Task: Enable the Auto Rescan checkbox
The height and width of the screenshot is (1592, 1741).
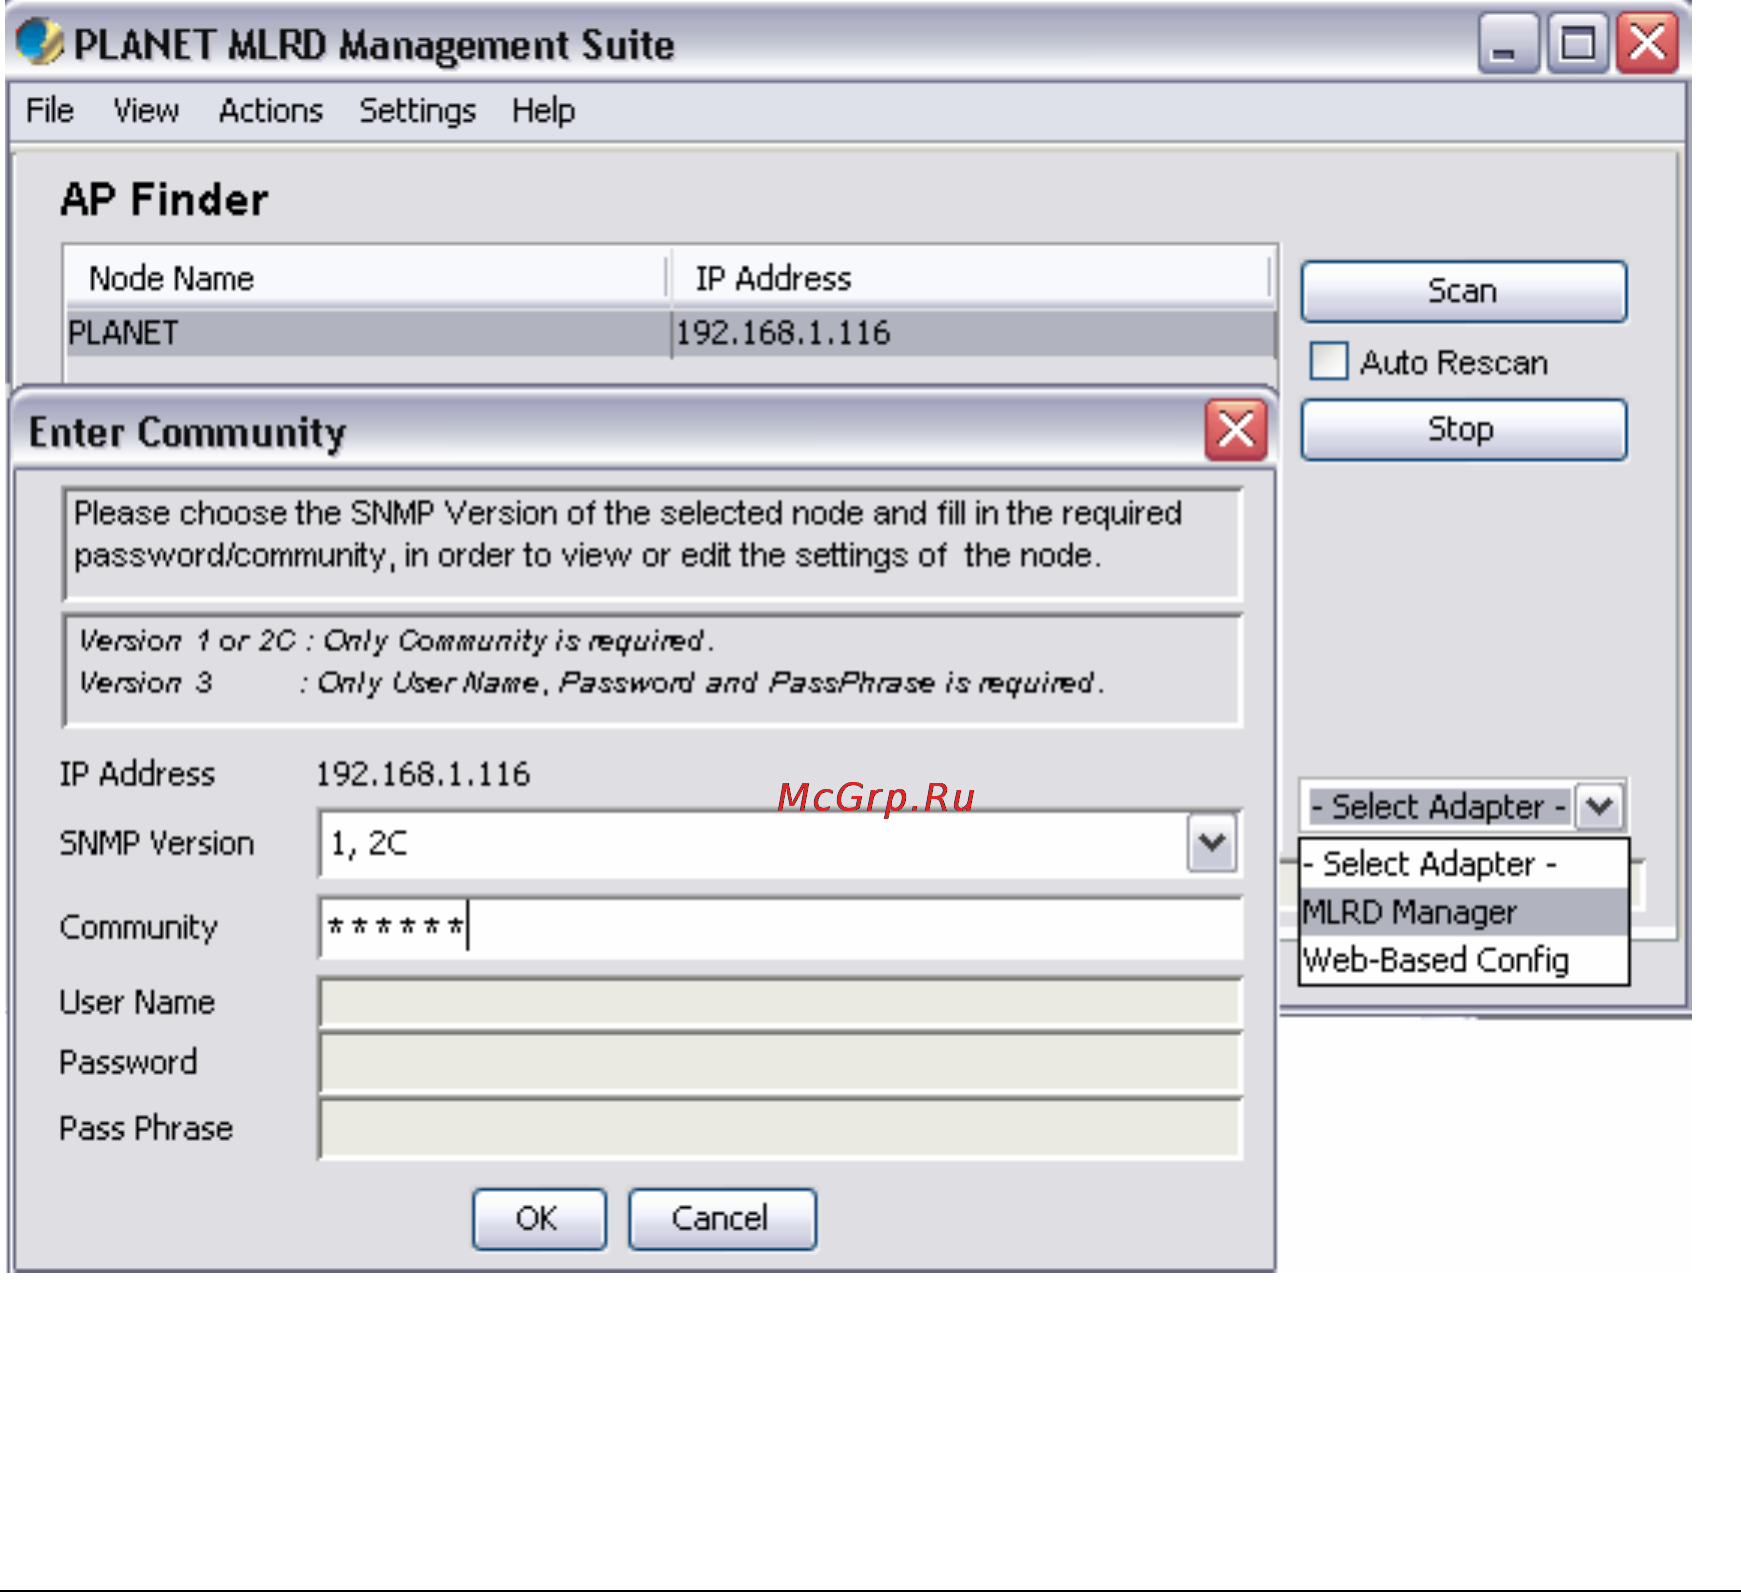Action: [x=1329, y=361]
